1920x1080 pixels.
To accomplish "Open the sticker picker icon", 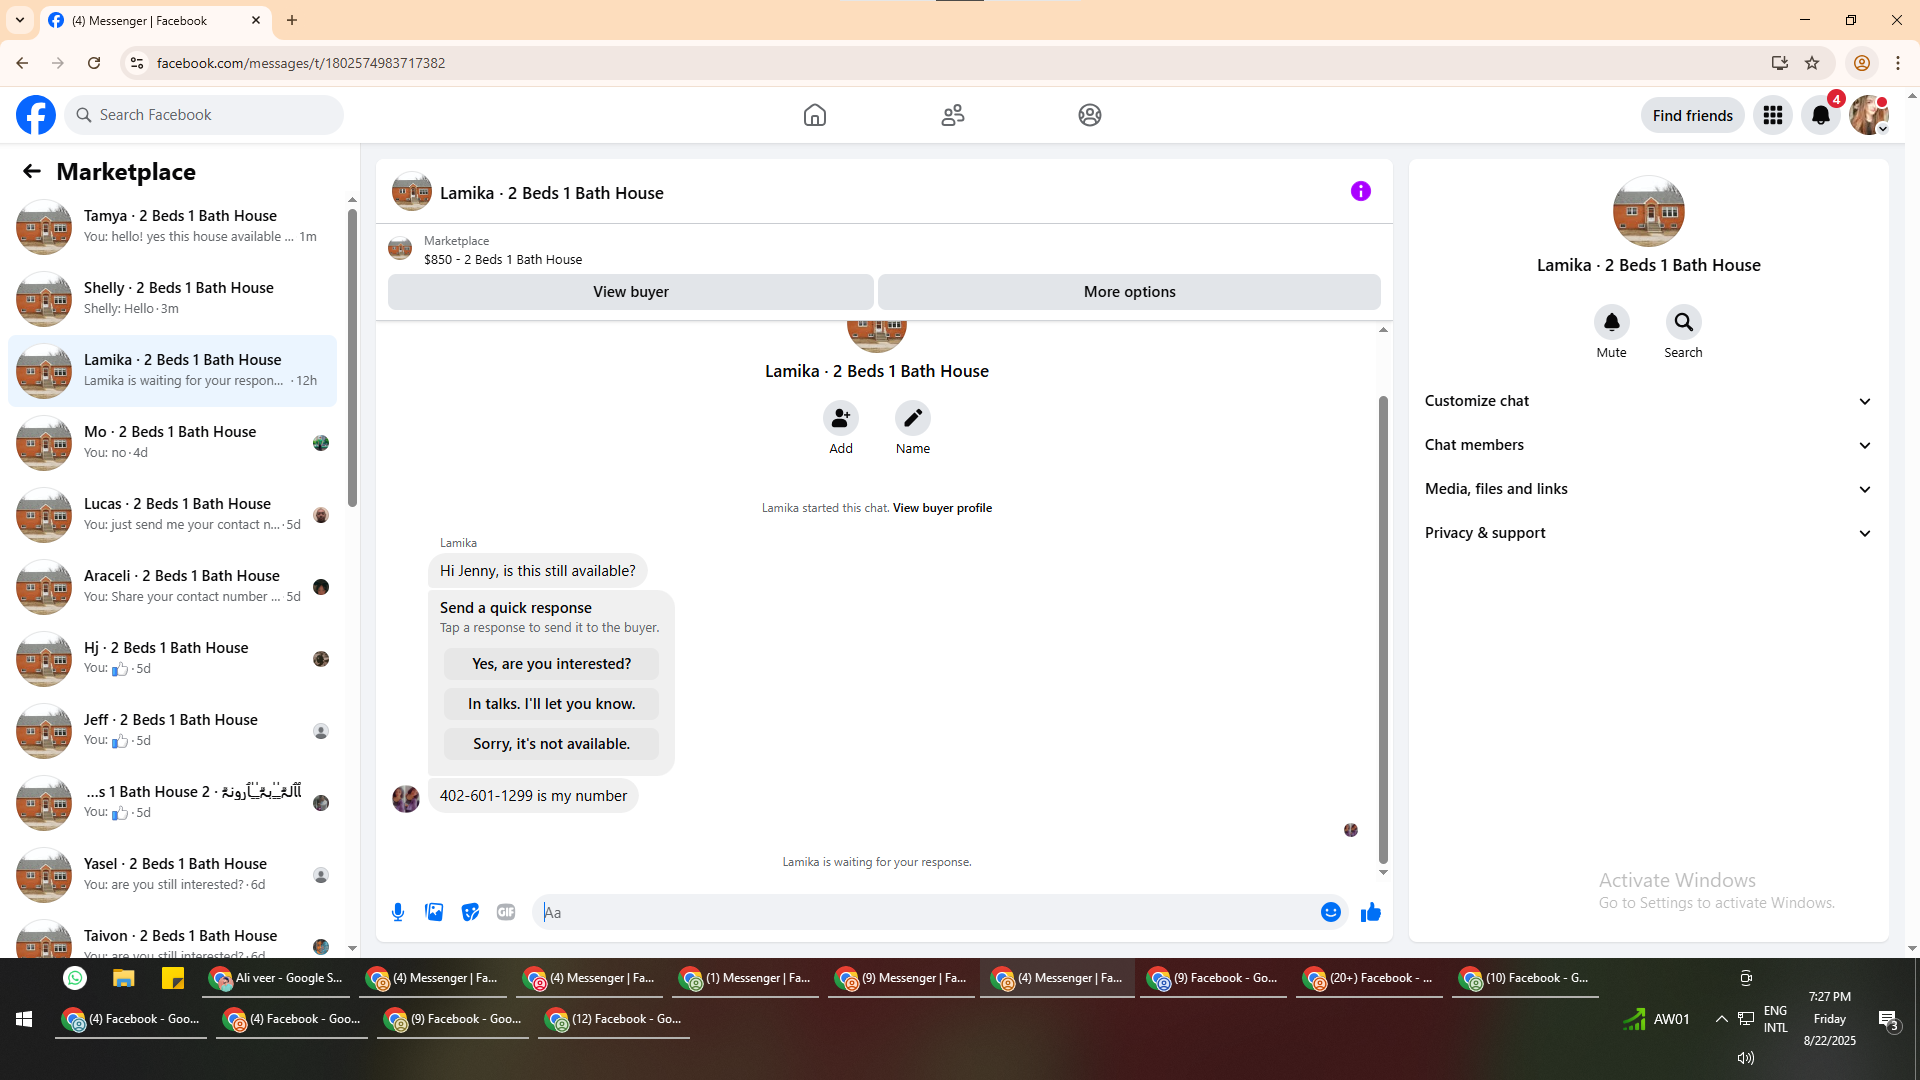I will [x=470, y=912].
